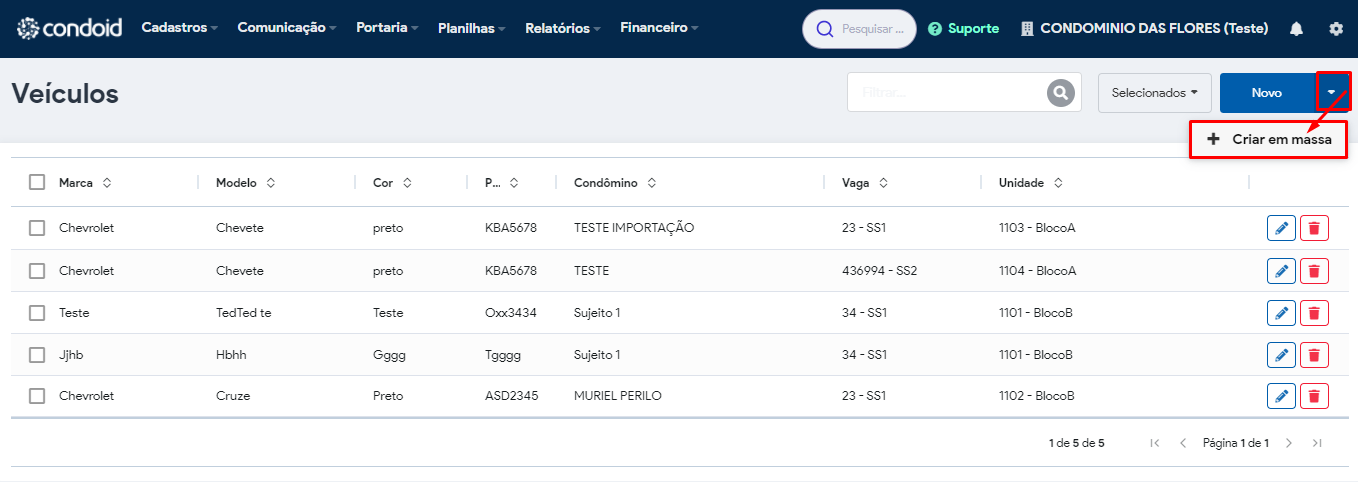1358x482 pixels.
Task: Edit the Cruze vehicle row
Action: (1281, 396)
